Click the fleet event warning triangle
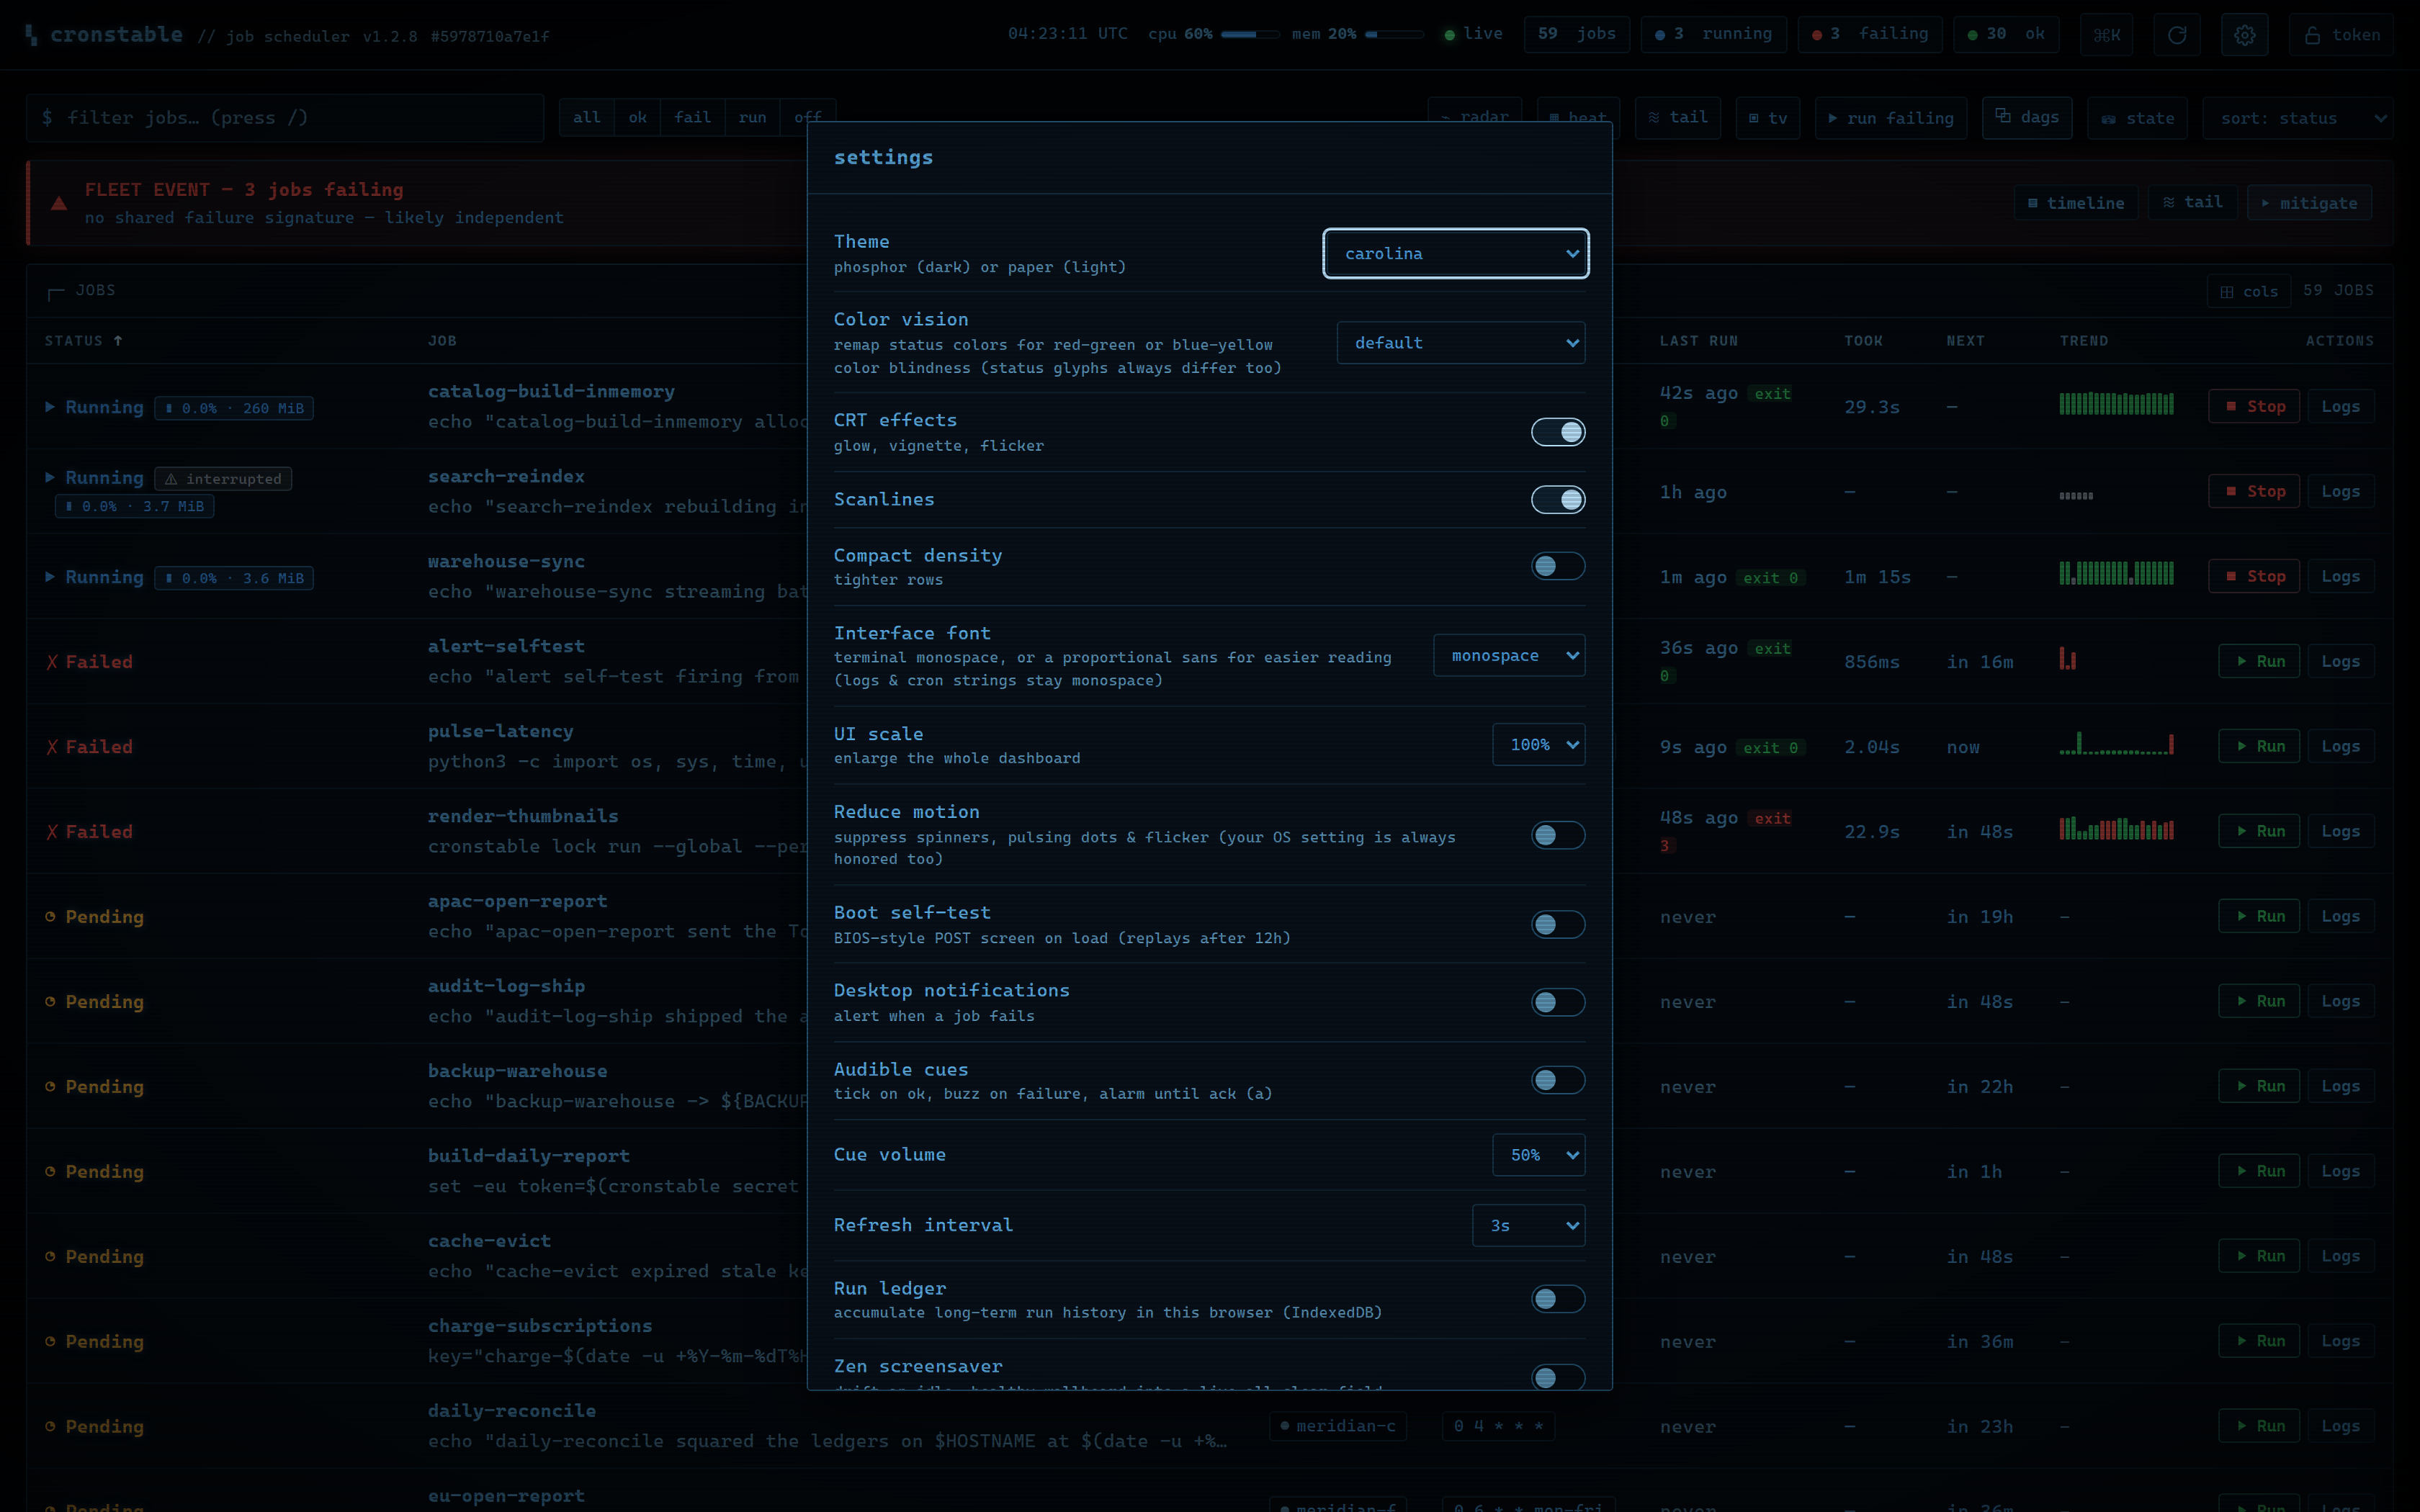The width and height of the screenshot is (2420, 1512). point(59,203)
